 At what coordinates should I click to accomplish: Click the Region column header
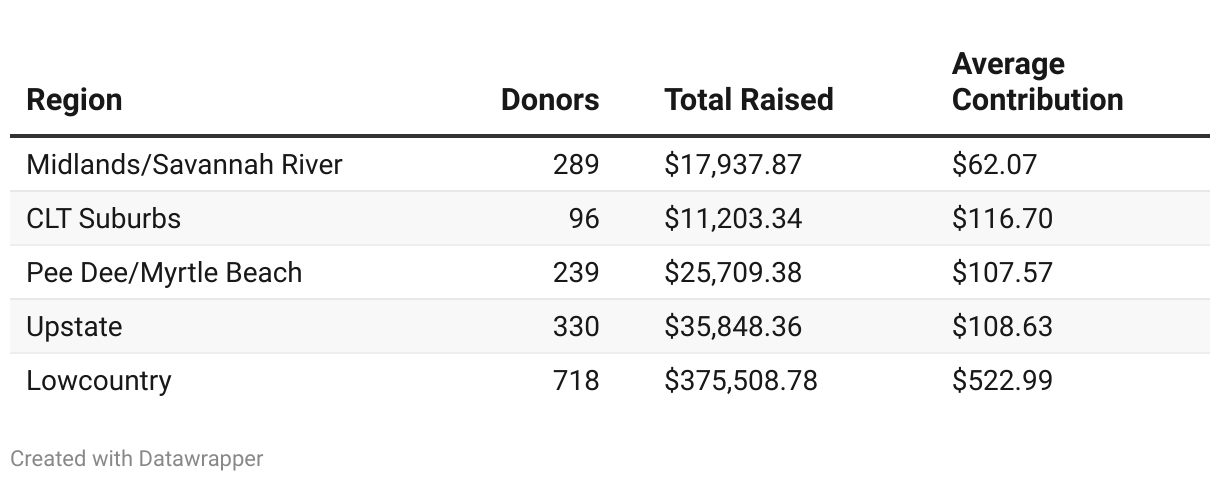[74, 100]
